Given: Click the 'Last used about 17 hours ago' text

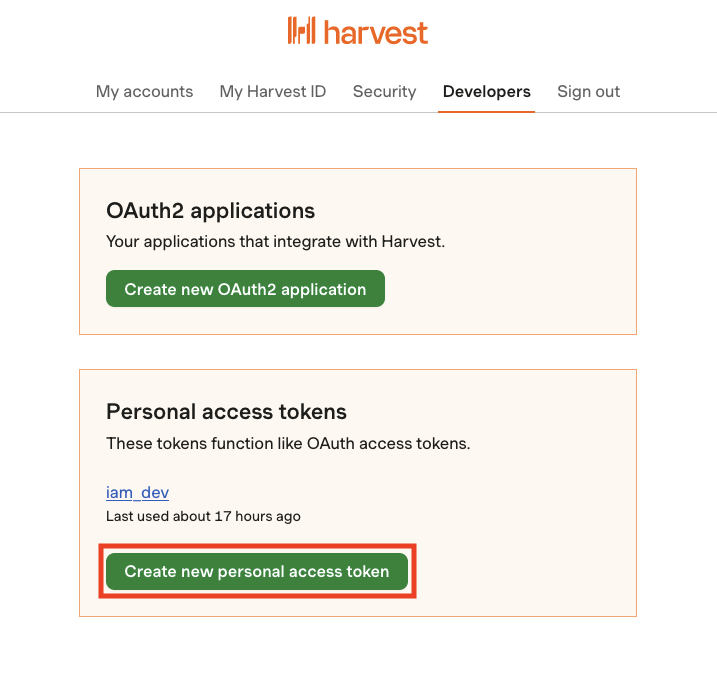Looking at the screenshot, I should coord(203,516).
